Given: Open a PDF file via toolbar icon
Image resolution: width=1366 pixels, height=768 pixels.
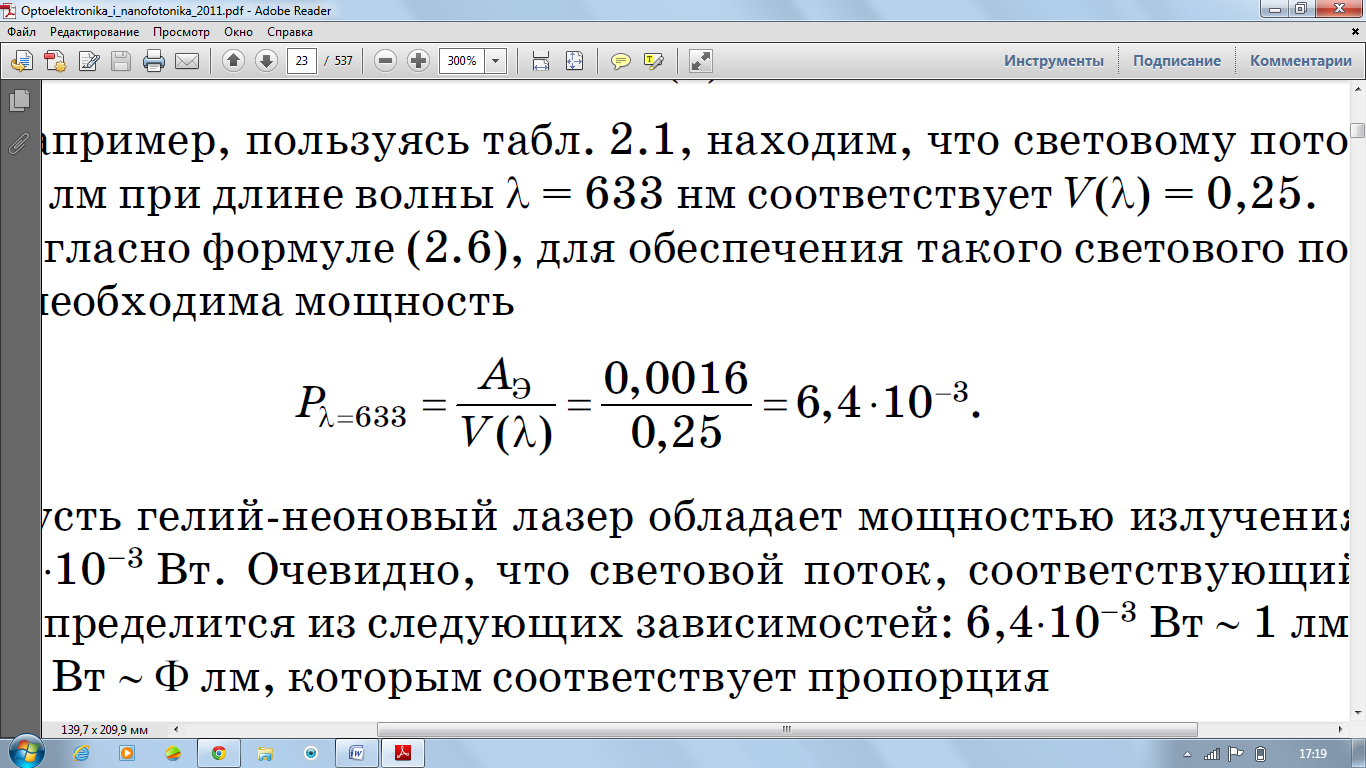Looking at the screenshot, I should [x=21, y=61].
